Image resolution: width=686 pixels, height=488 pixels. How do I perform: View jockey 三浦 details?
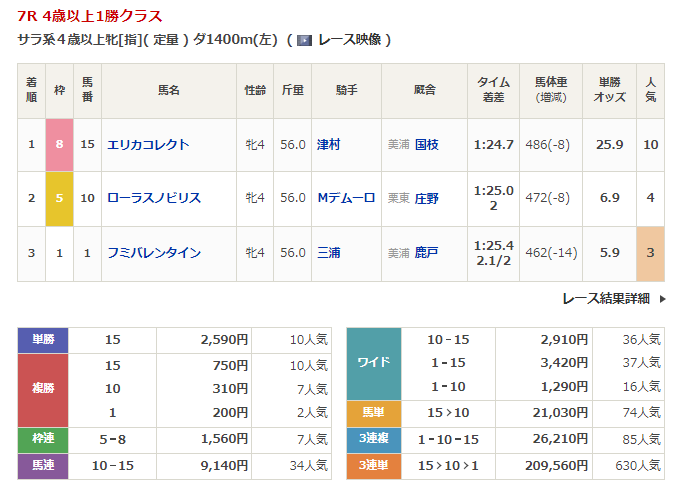click(x=328, y=253)
